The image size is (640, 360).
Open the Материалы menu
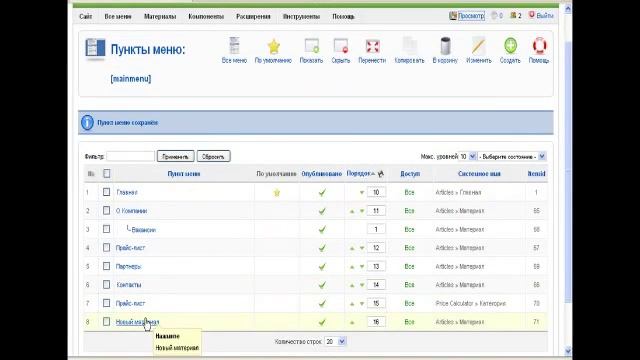160,16
